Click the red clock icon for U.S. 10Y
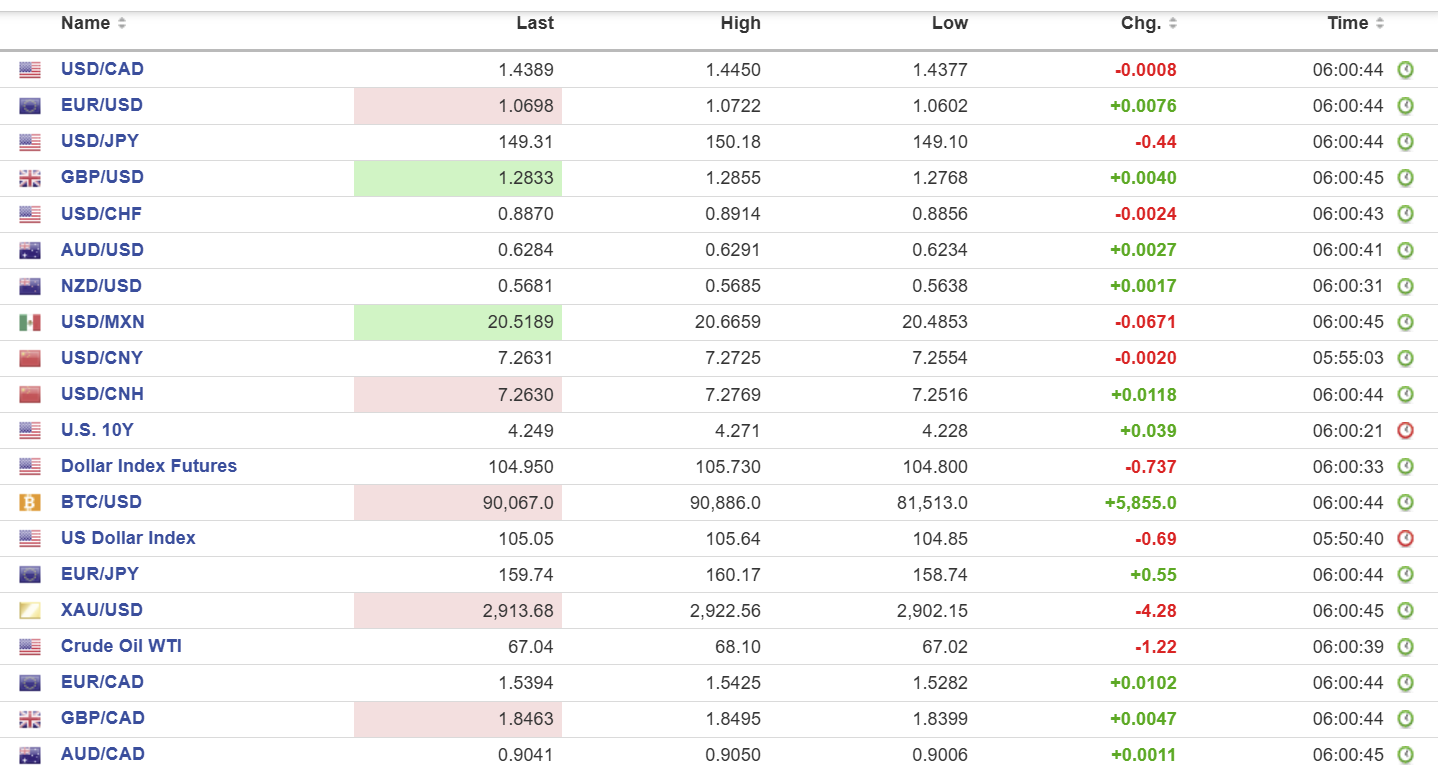 (x=1405, y=431)
